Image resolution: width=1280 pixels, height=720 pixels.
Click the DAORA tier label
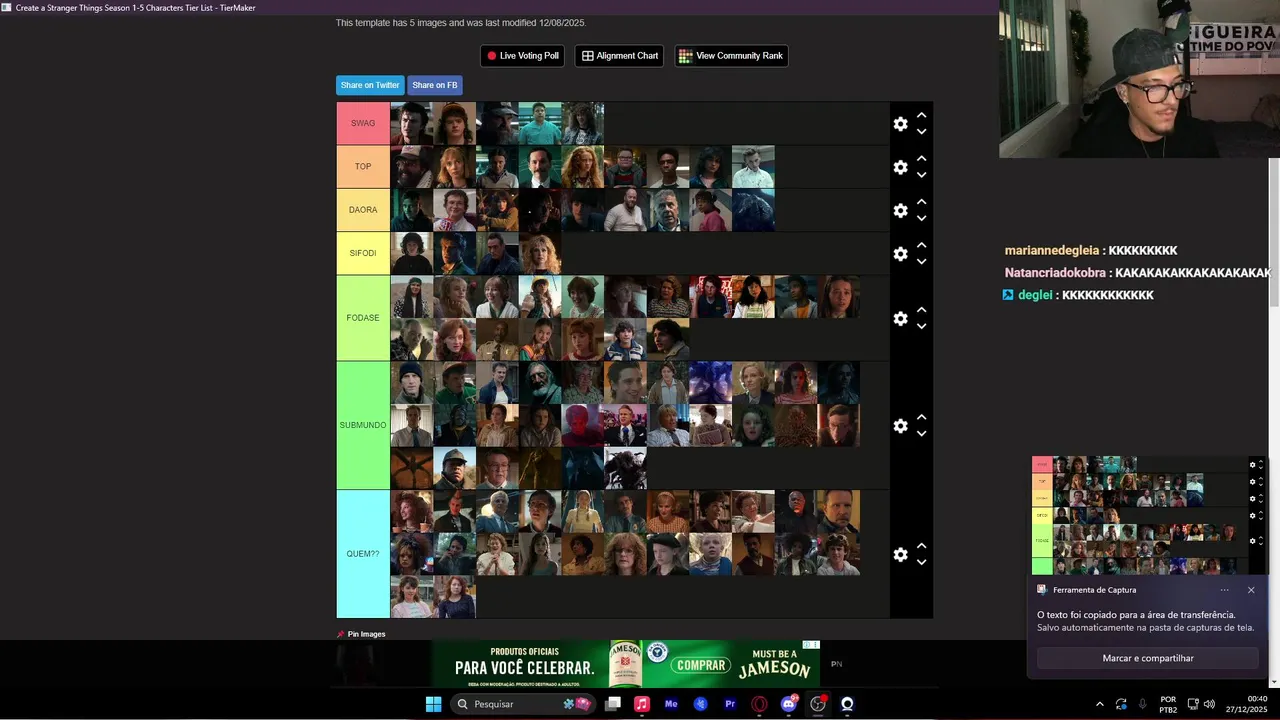tap(363, 210)
